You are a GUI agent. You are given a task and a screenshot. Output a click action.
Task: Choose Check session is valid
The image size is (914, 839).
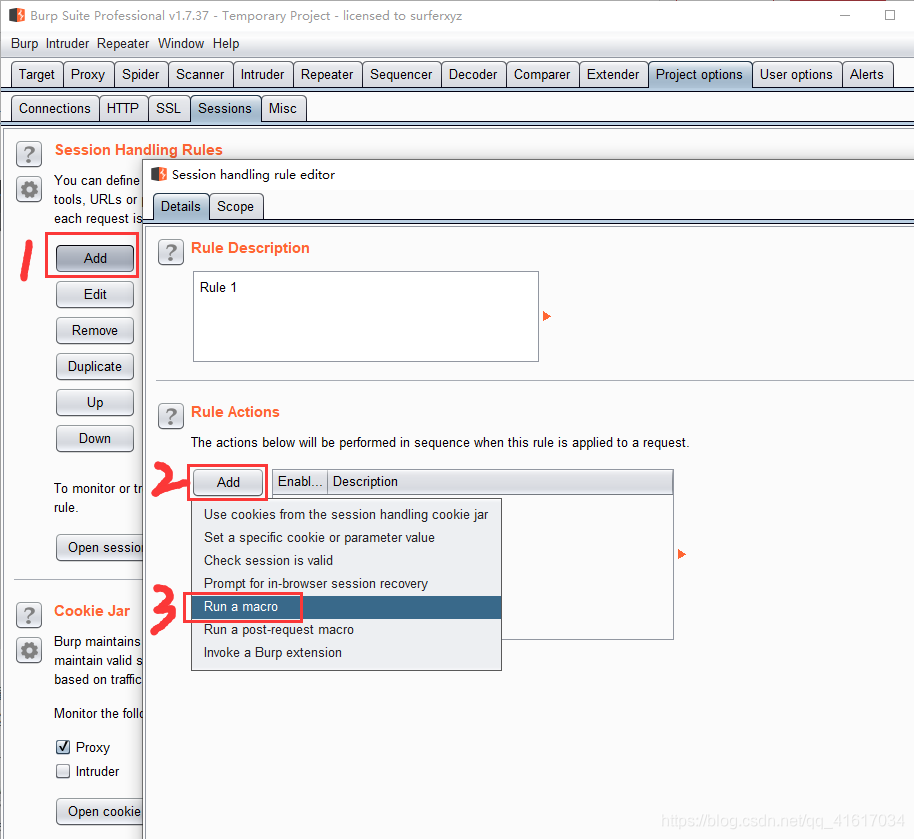(x=346, y=560)
